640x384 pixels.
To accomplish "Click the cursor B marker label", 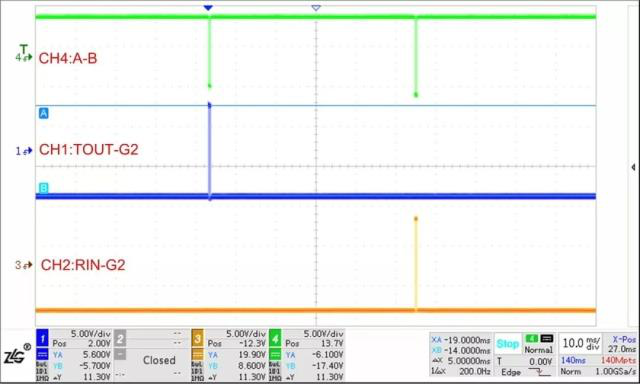I will click(43, 188).
